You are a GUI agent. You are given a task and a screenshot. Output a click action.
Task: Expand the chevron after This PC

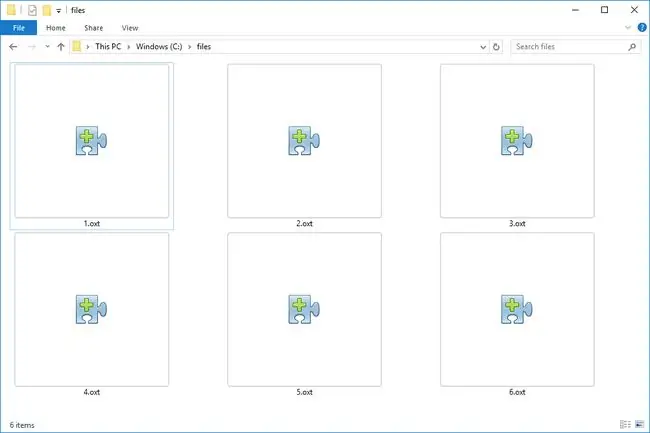pos(129,47)
